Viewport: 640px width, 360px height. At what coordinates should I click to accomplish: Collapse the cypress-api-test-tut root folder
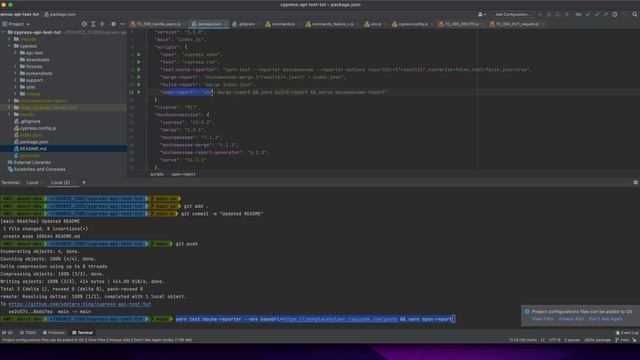coord(4,32)
